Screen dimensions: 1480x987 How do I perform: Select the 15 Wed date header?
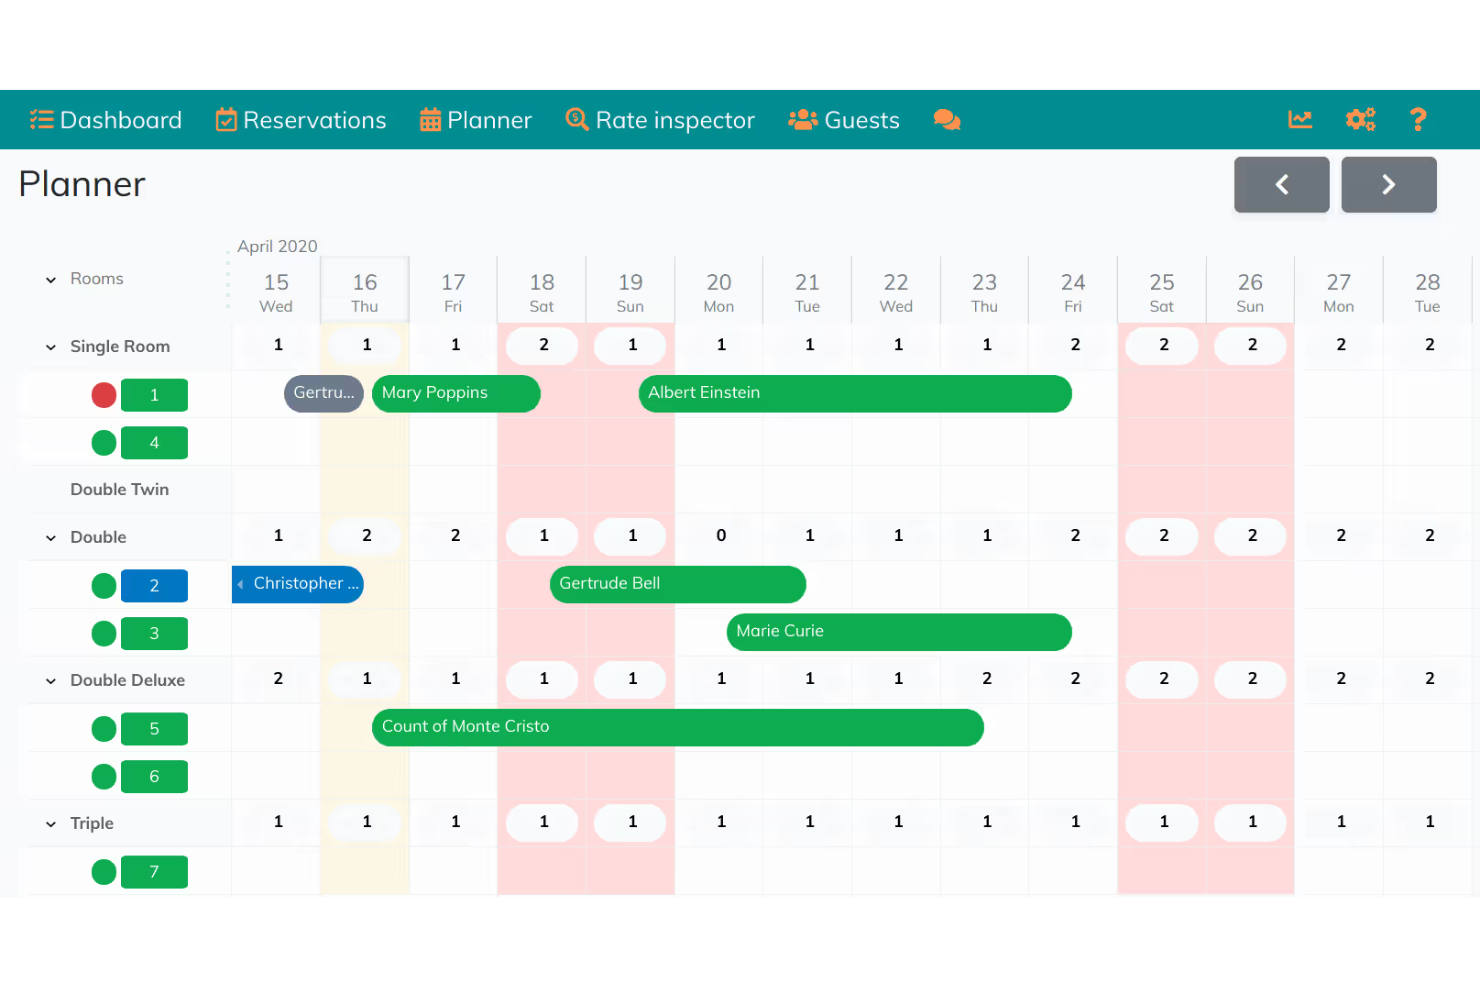276,292
